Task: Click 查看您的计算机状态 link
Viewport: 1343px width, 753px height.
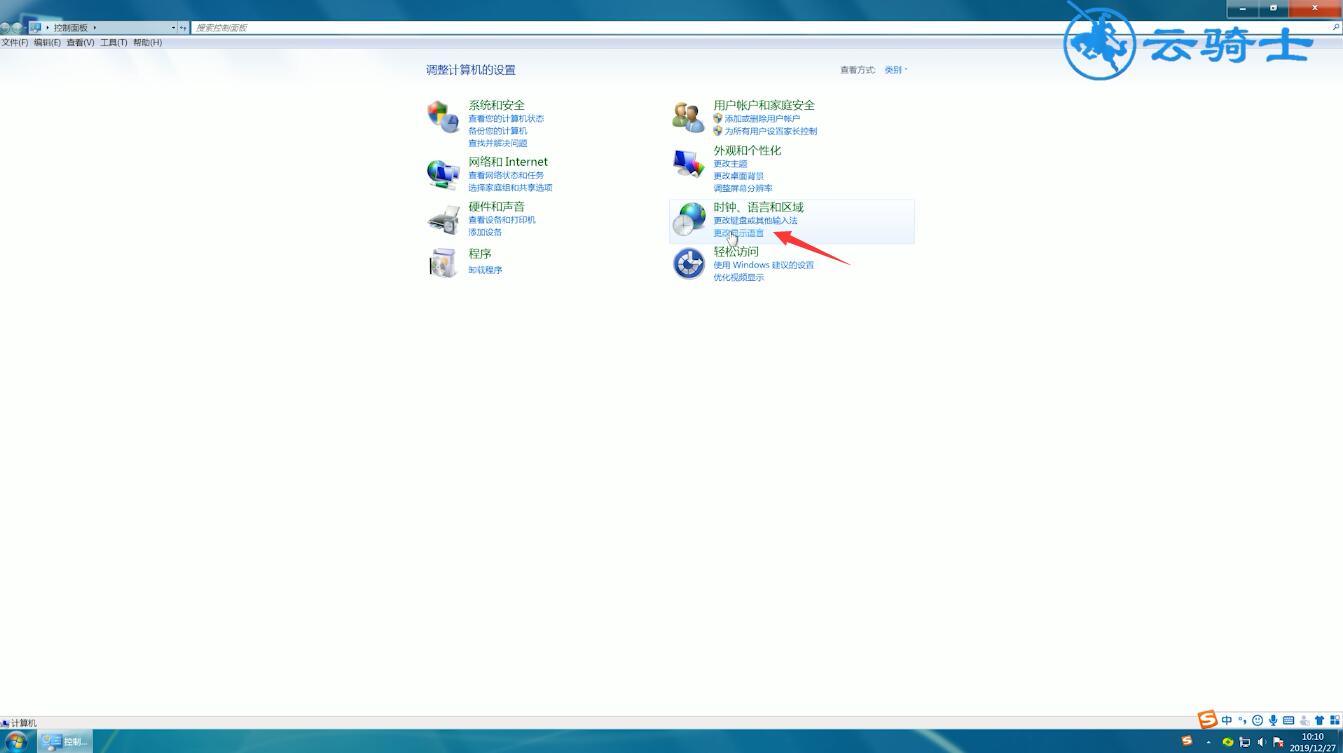Action: [x=506, y=119]
